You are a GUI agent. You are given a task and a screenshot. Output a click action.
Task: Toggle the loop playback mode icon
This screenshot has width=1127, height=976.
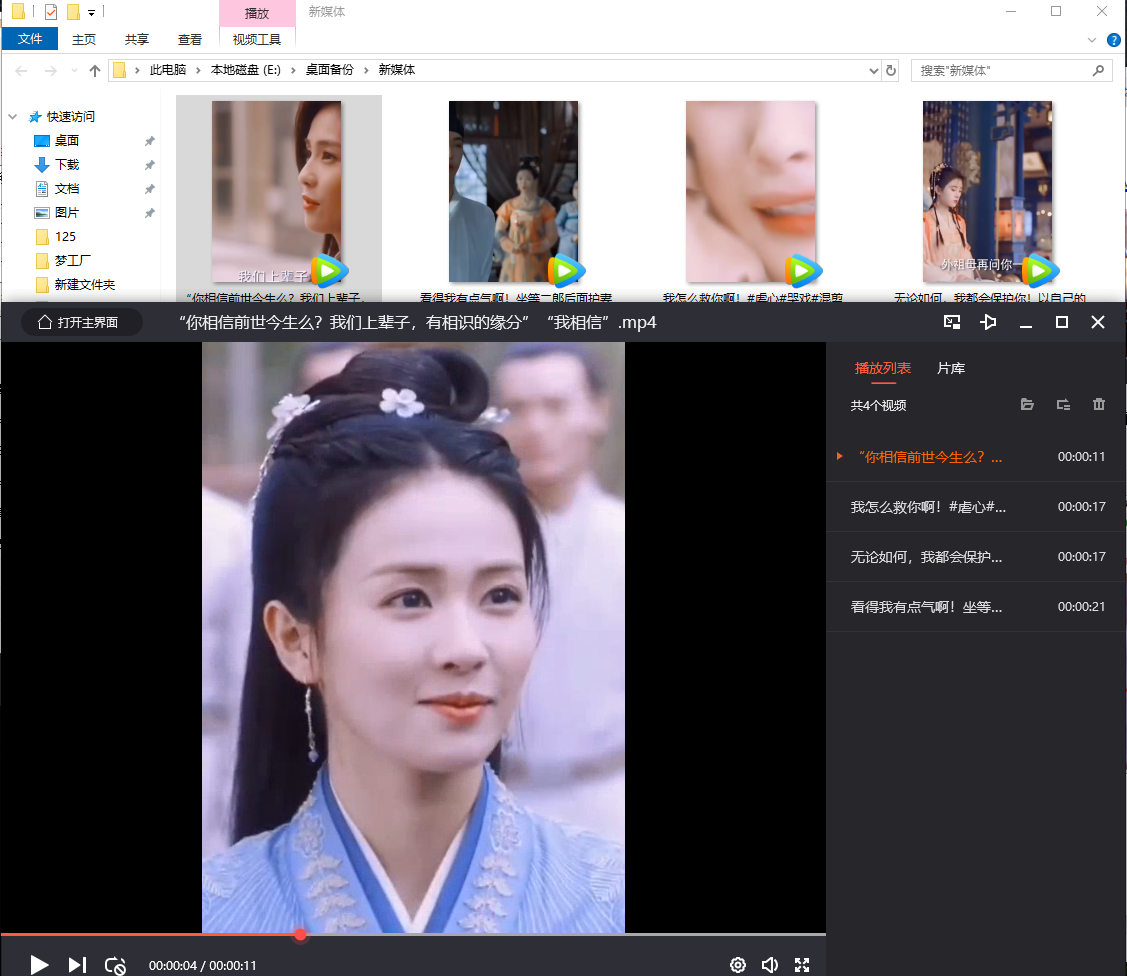click(115, 965)
